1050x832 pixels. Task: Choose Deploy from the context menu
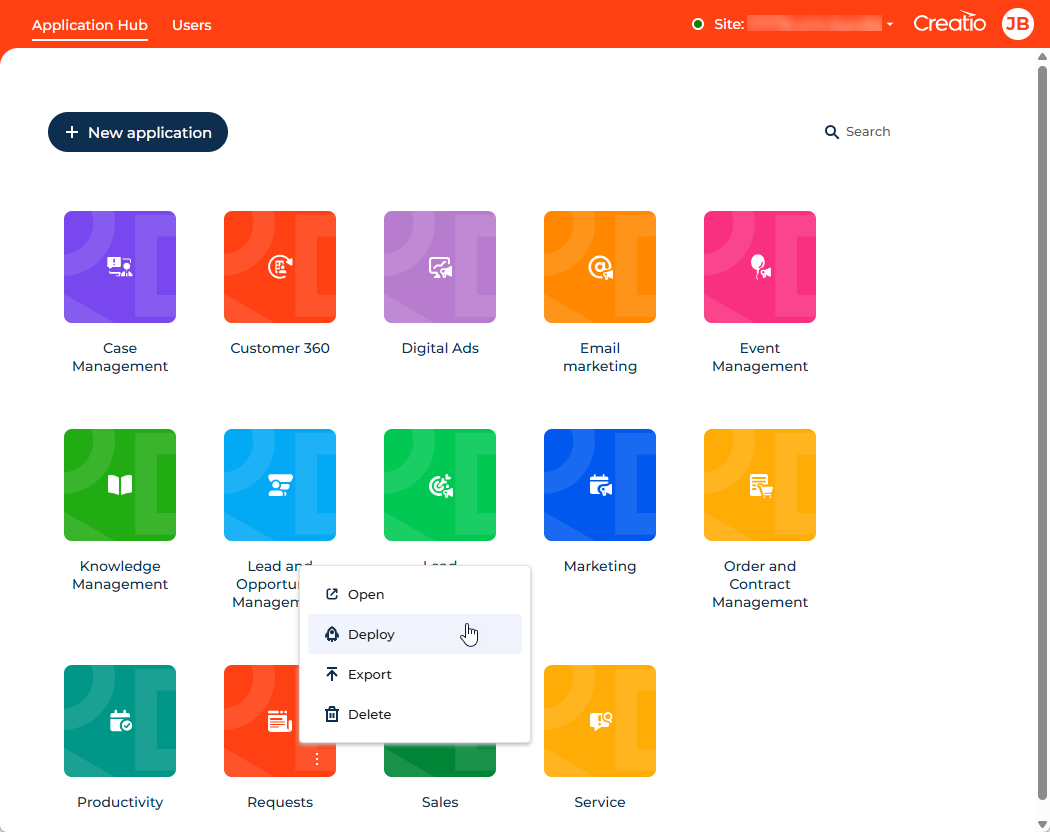(415, 634)
